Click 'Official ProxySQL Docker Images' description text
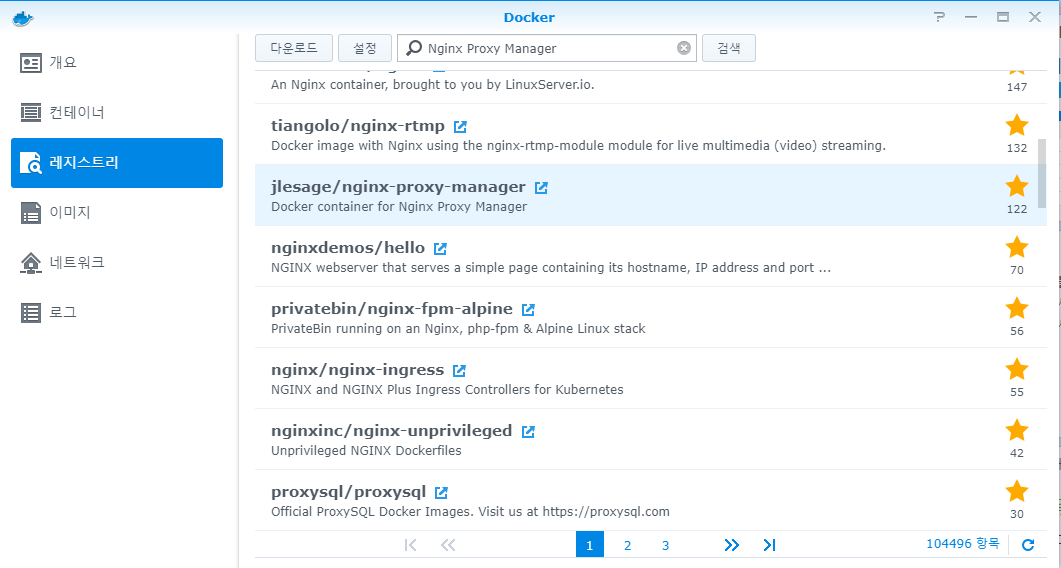This screenshot has width=1061, height=568. tap(470, 512)
